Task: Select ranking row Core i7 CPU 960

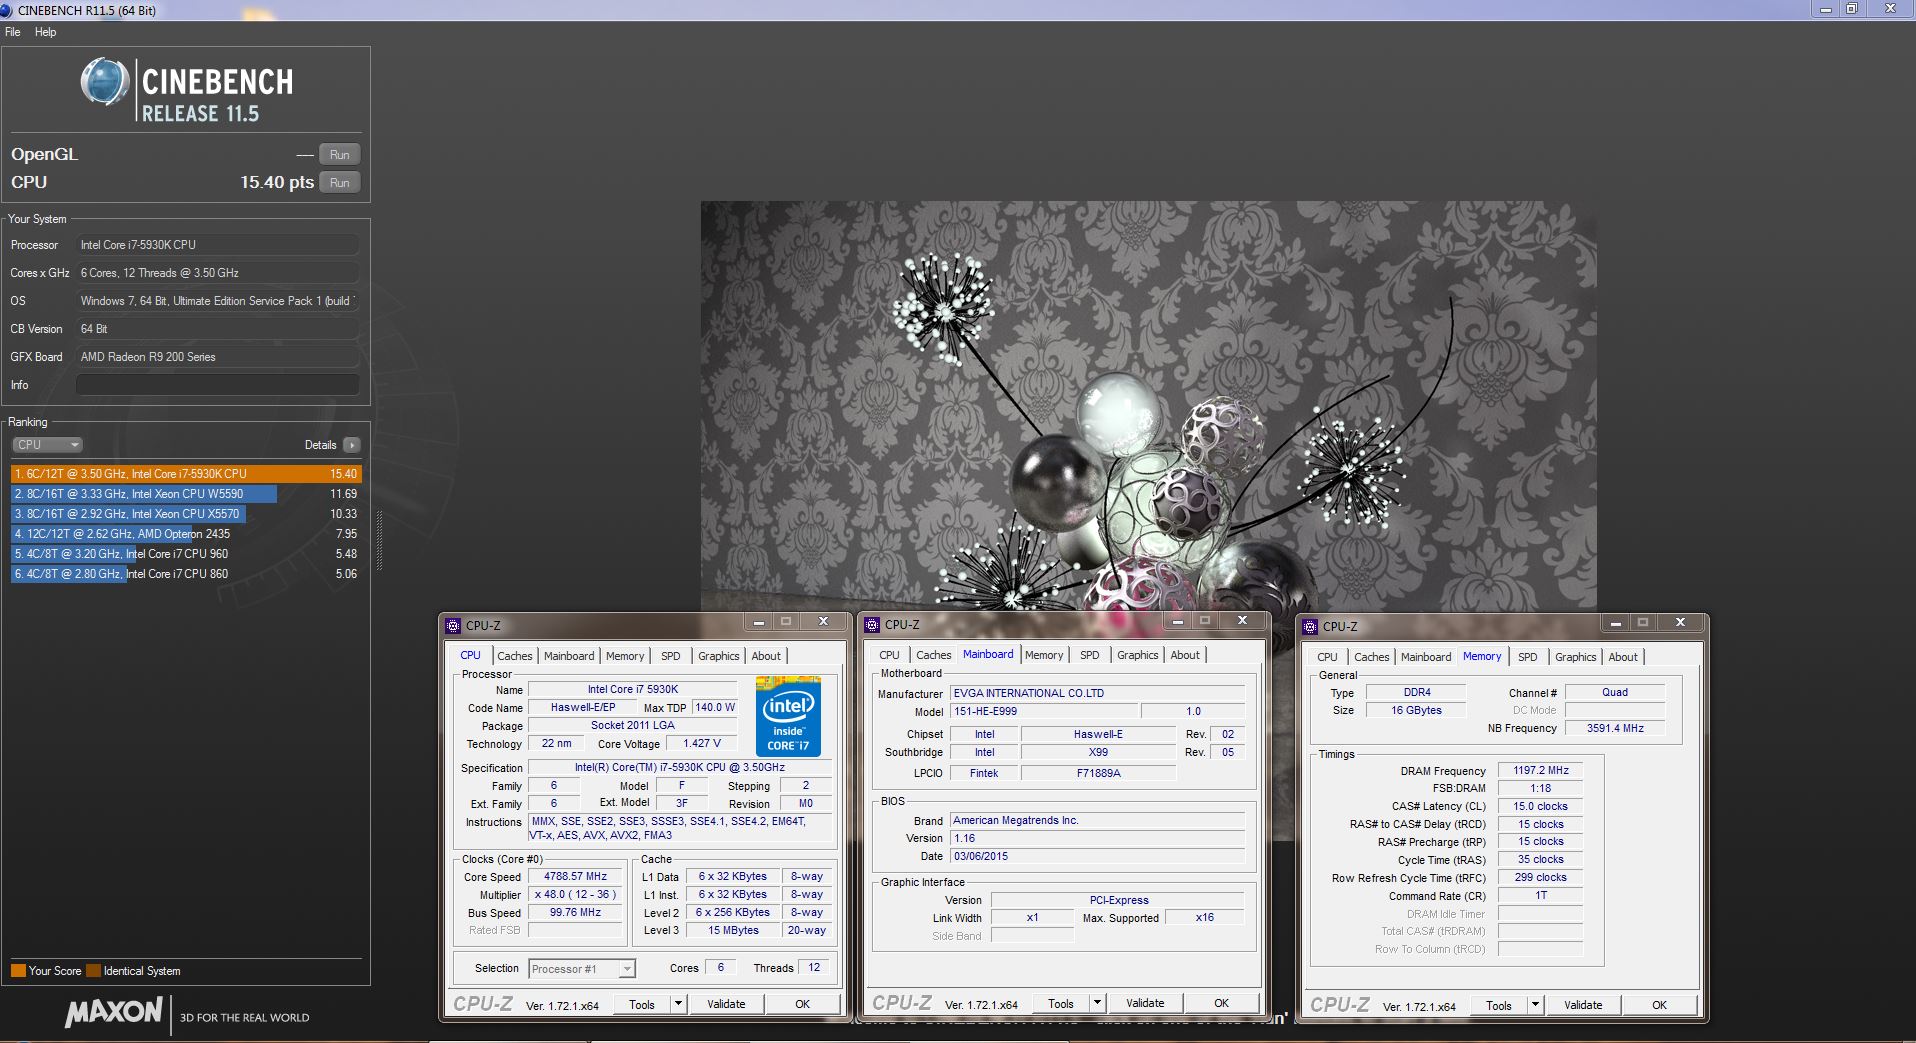Action: [186, 554]
